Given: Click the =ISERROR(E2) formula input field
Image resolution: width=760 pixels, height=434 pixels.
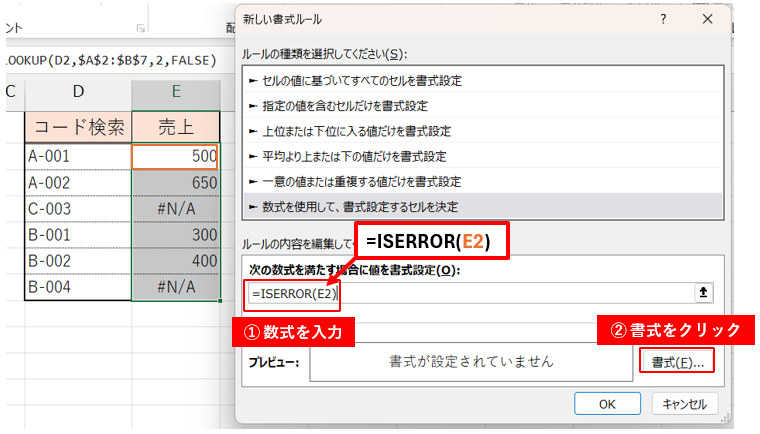Looking at the screenshot, I should [470, 293].
